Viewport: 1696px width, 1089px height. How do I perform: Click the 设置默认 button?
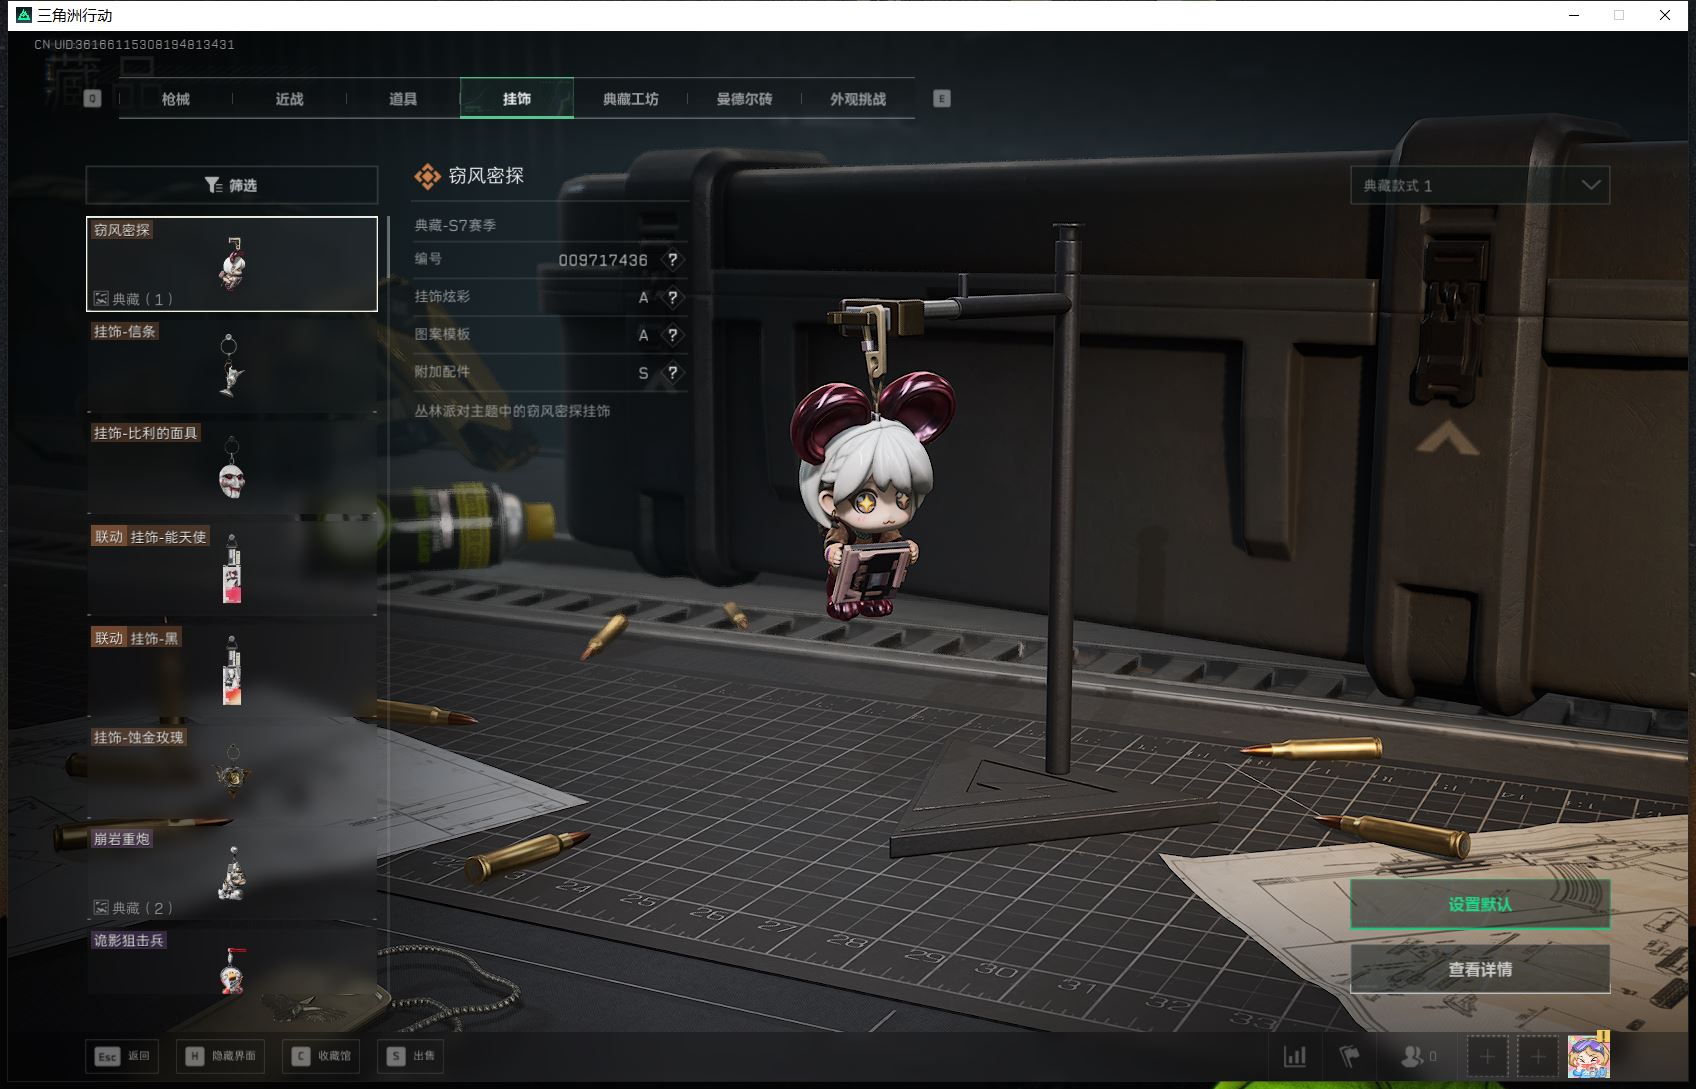pos(1480,902)
